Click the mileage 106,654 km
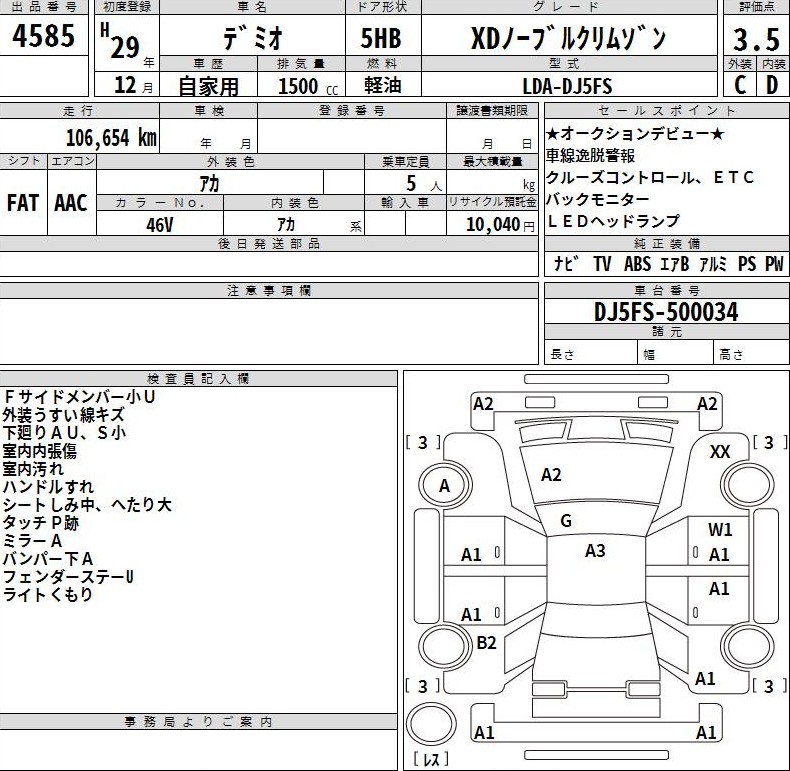The width and height of the screenshot is (790, 771). 111,137
